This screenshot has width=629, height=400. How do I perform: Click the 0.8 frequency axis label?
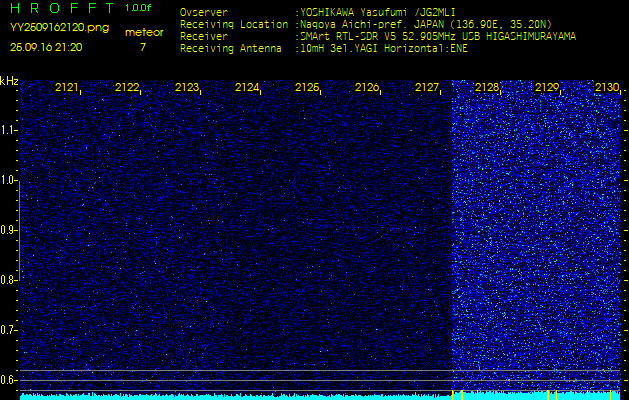tap(7, 280)
